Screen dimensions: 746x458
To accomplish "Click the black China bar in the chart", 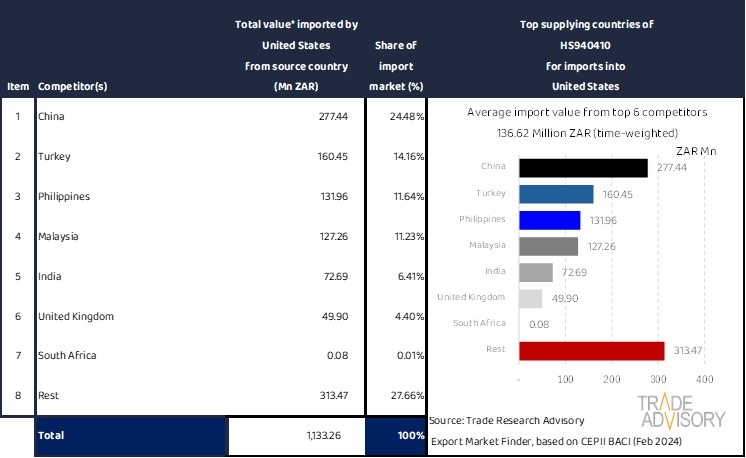I will pyautogui.click(x=583, y=168).
